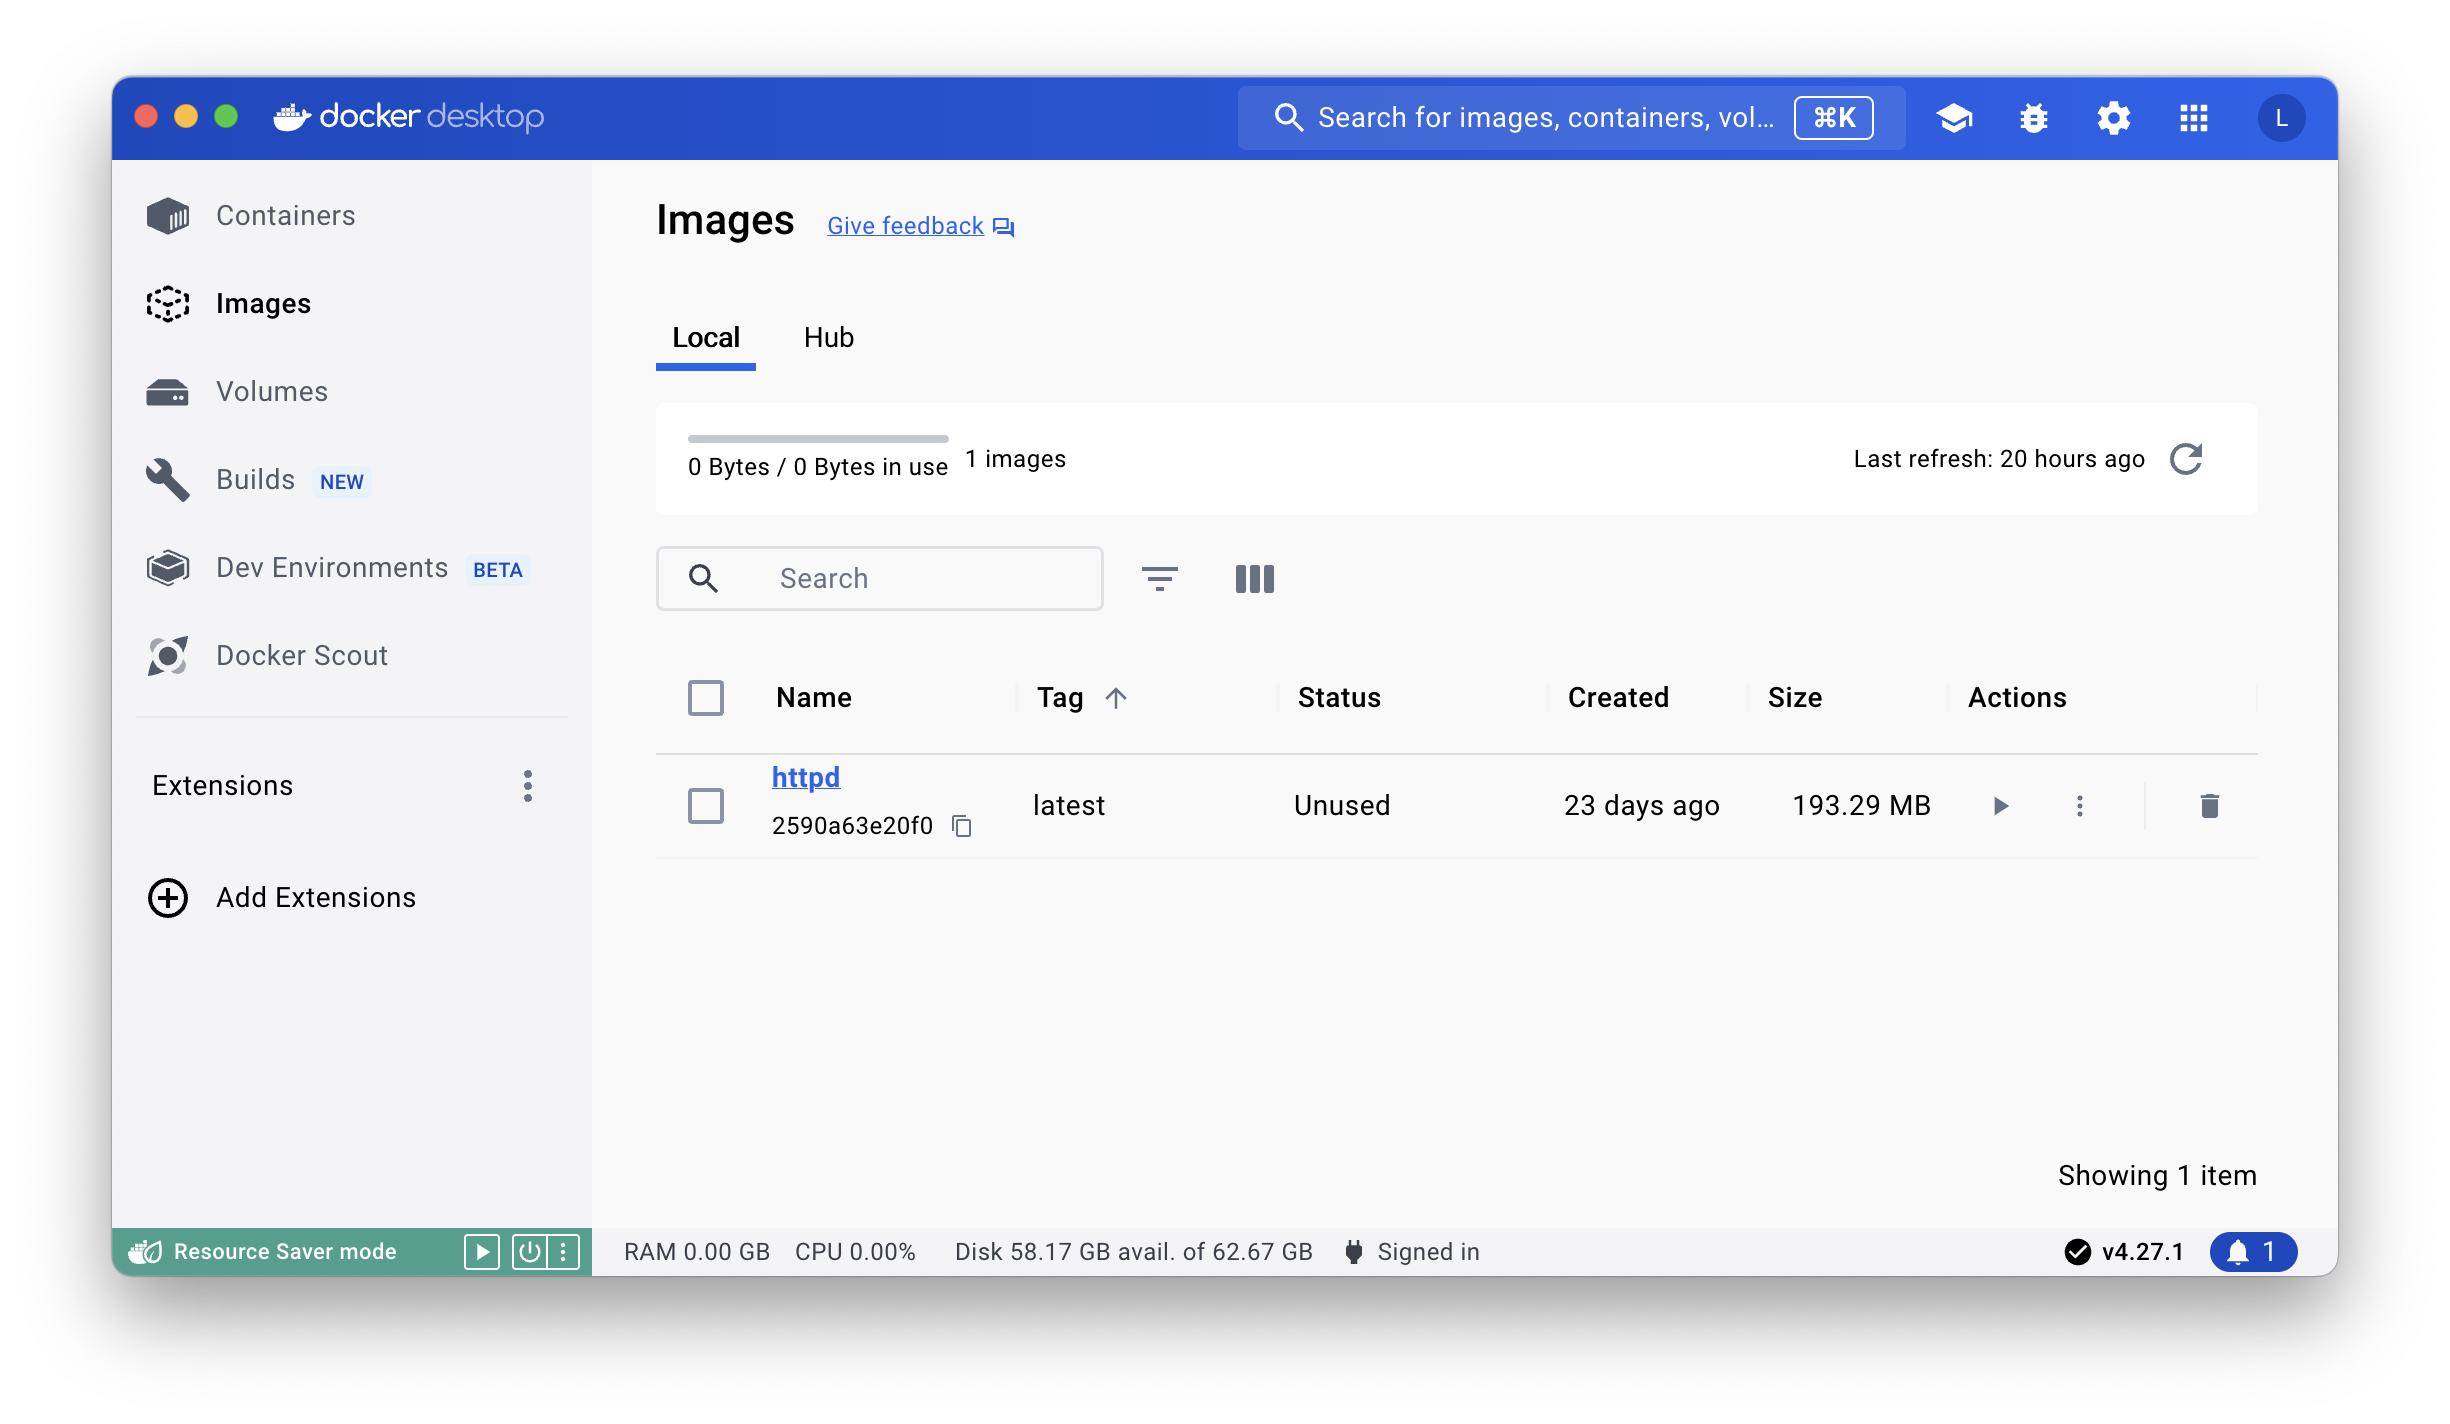Click the Dev Environments icon

[x=167, y=568]
